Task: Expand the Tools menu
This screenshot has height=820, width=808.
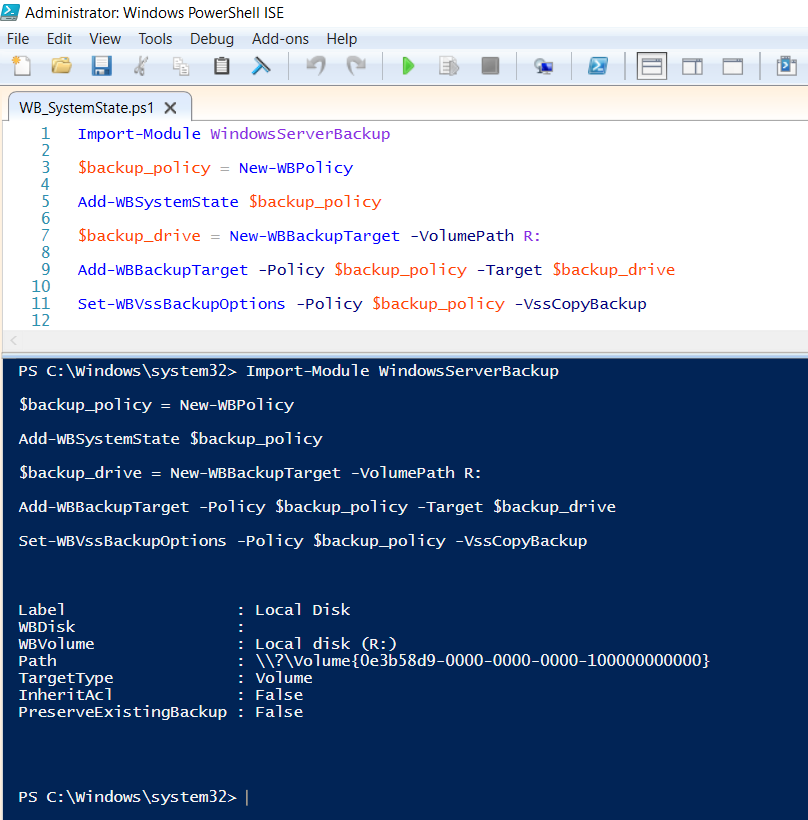Action: (x=155, y=39)
